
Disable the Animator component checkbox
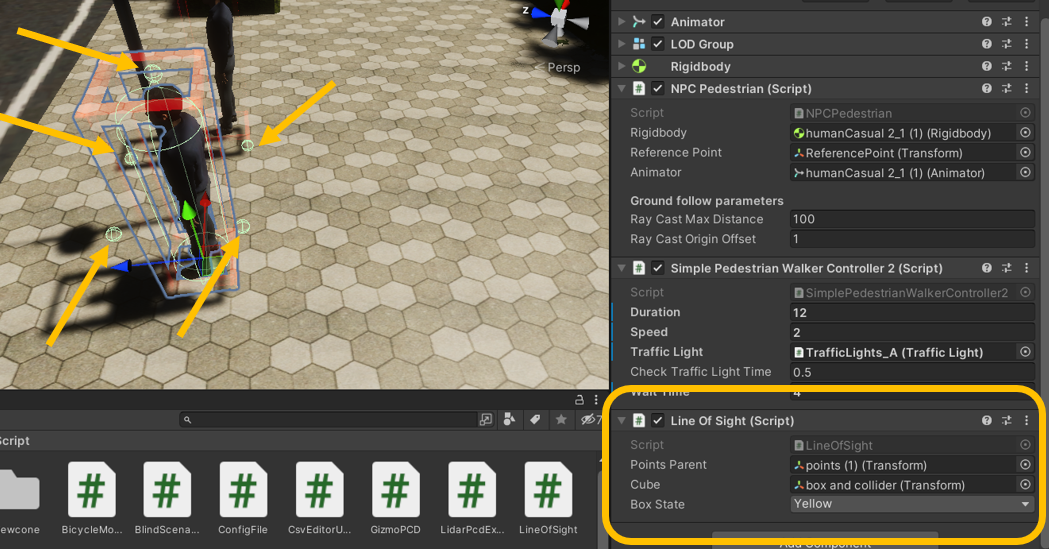click(x=658, y=22)
